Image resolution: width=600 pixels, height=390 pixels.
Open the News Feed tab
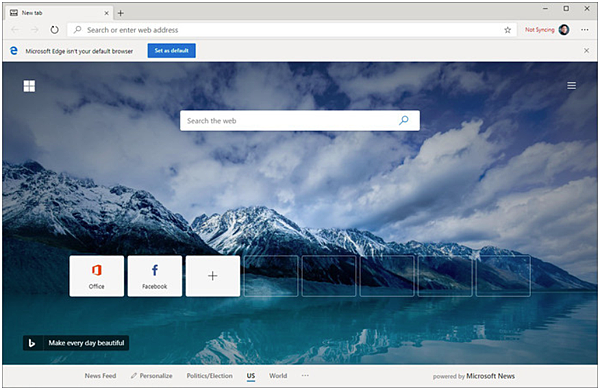pyautogui.click(x=100, y=376)
